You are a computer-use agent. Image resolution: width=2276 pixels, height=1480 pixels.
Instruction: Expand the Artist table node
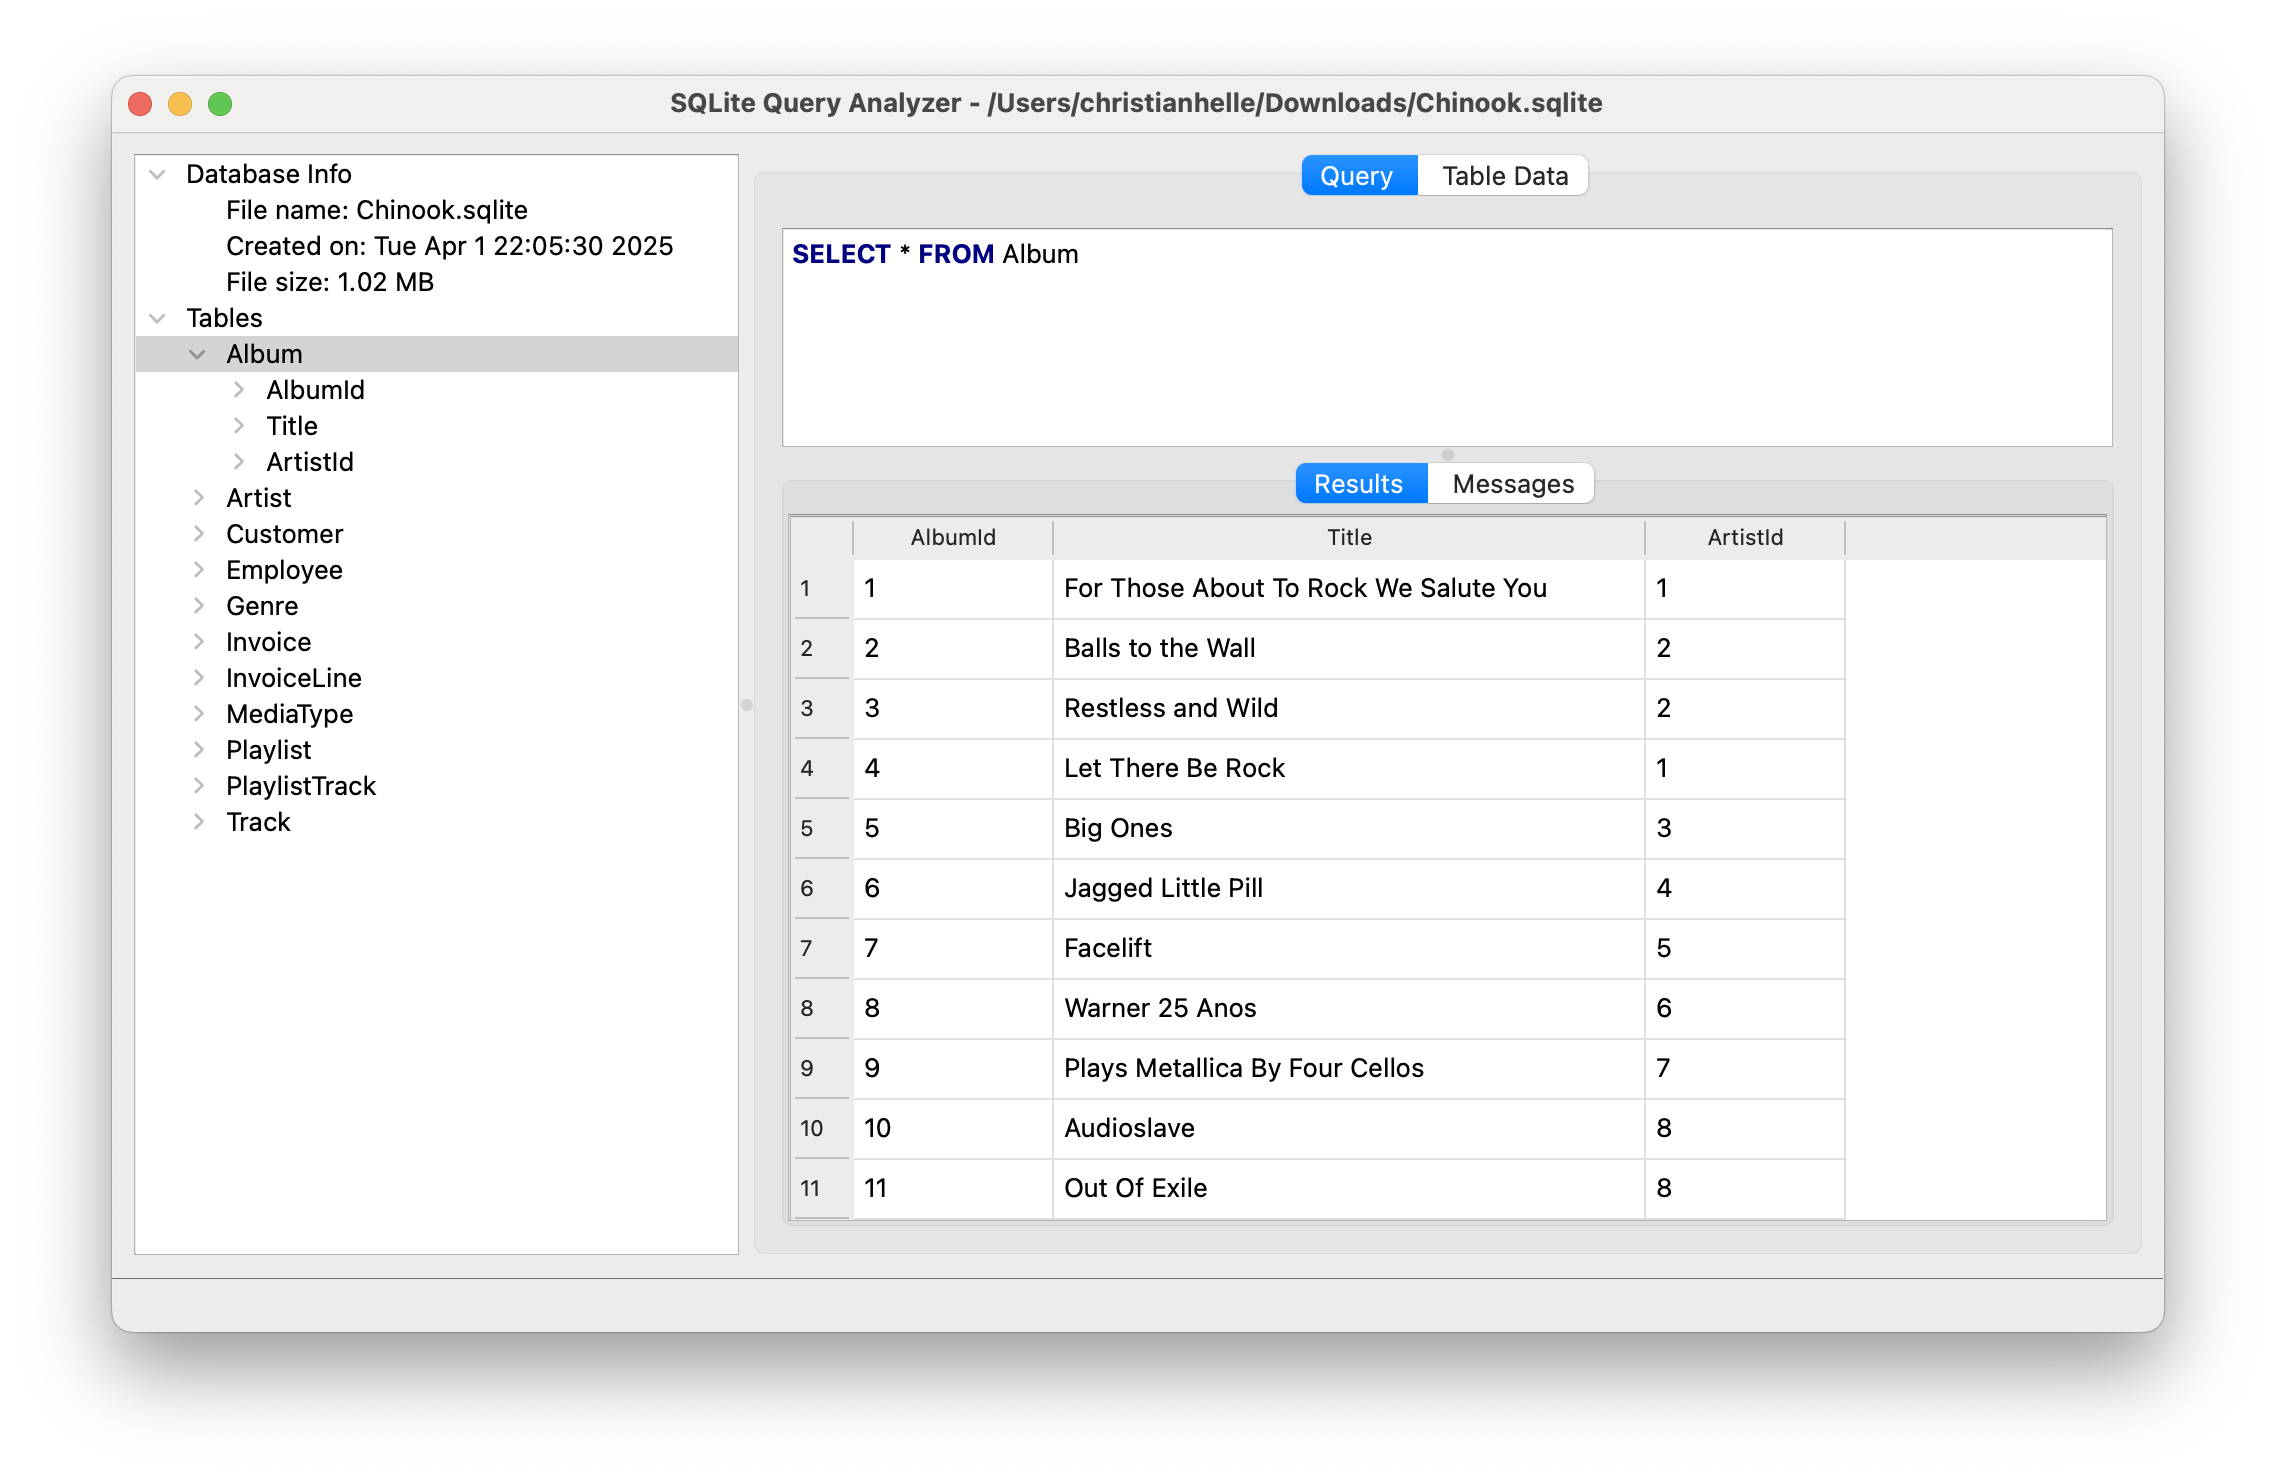198,497
